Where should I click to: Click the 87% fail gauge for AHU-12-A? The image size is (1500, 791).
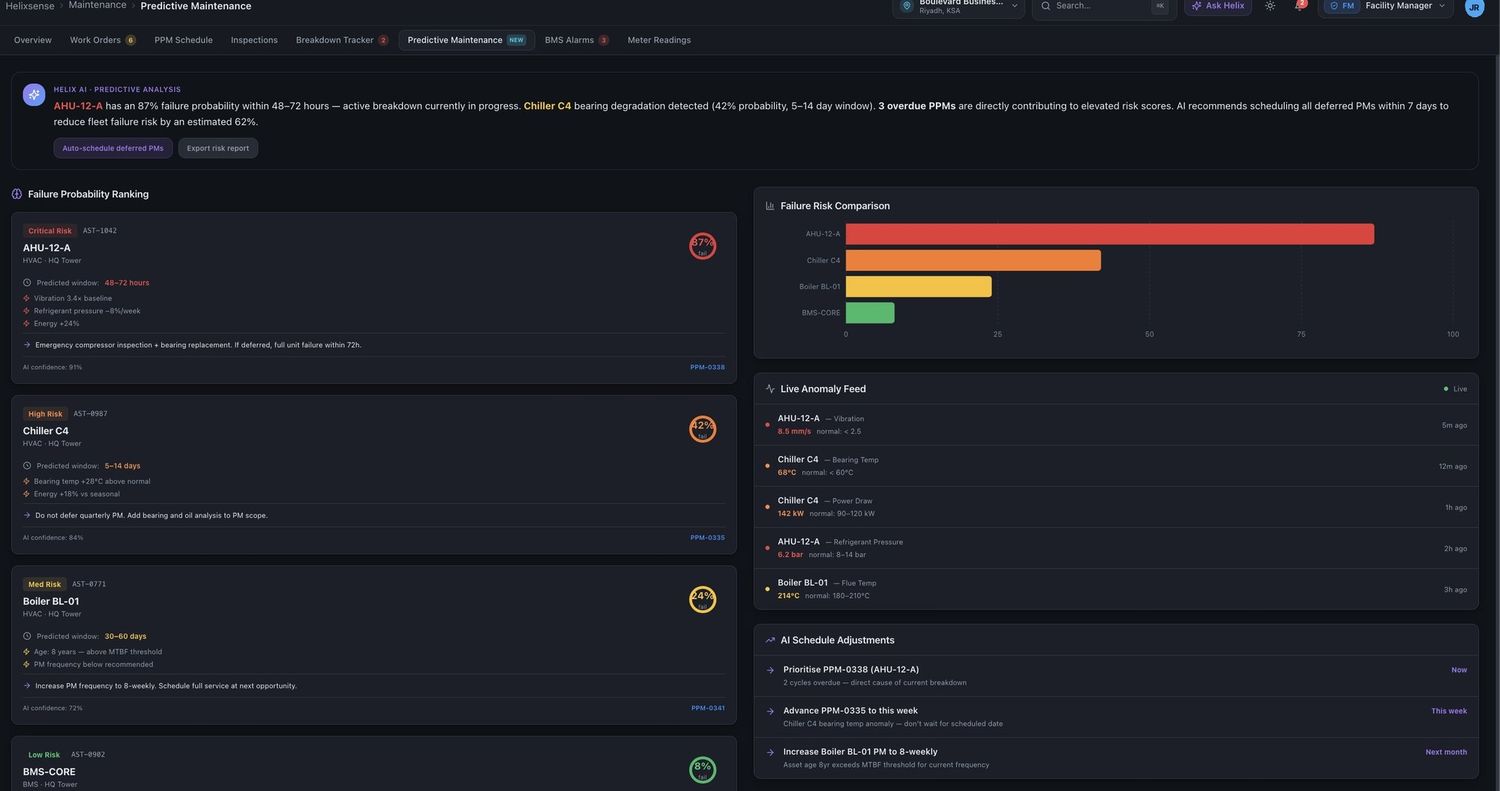(x=703, y=246)
